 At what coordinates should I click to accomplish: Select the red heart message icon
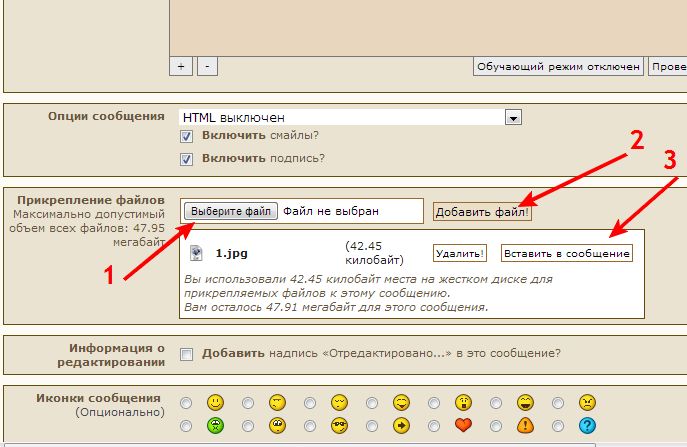pos(464,424)
